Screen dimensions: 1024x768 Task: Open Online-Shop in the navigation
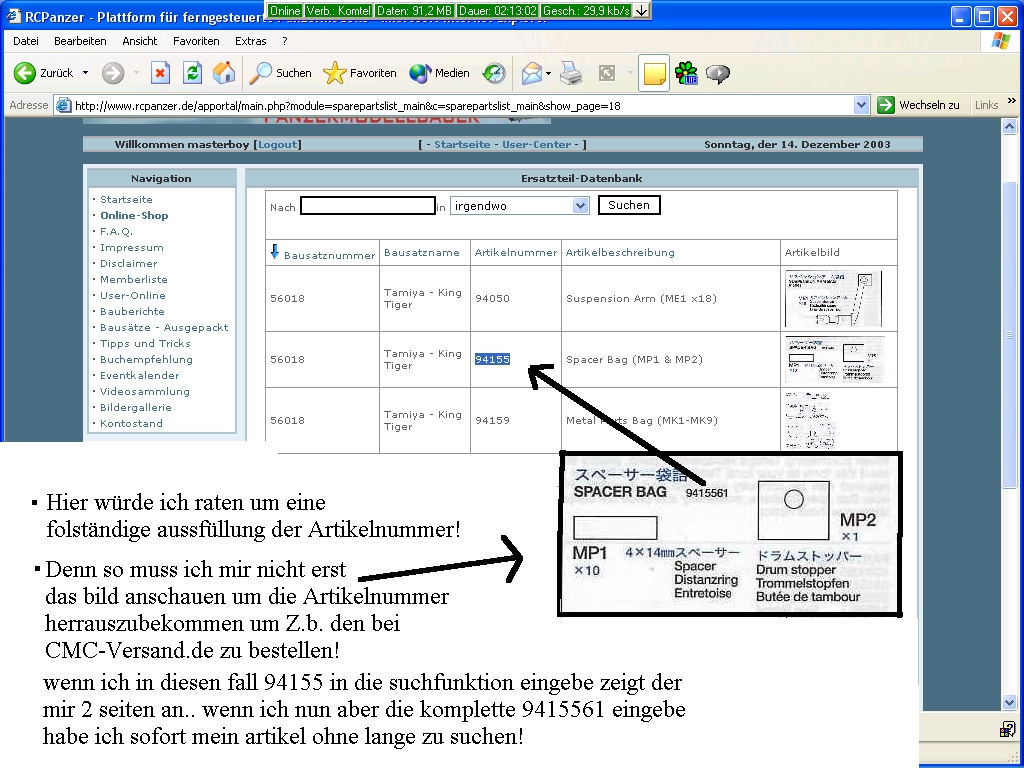(134, 215)
